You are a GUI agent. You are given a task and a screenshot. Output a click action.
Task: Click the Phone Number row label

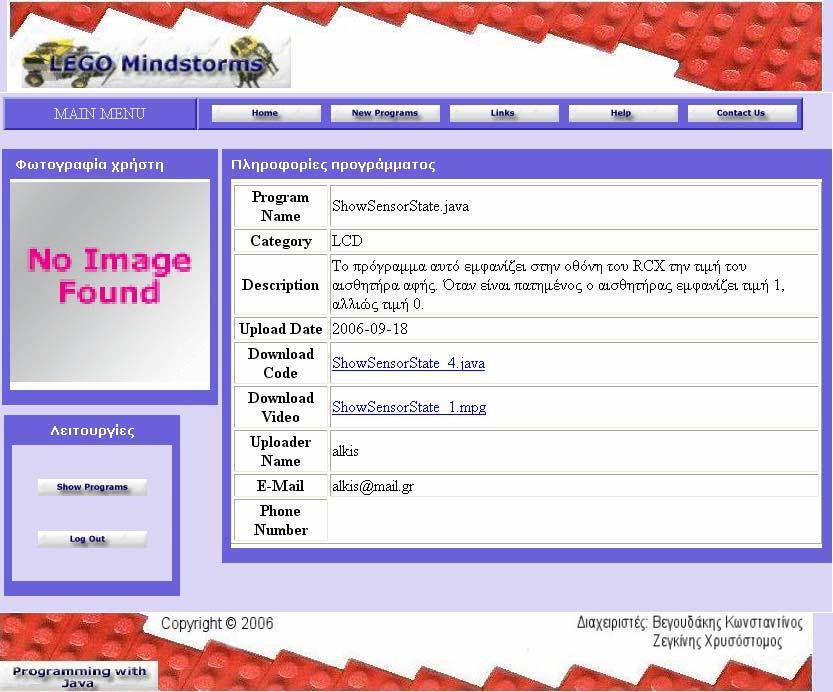pyautogui.click(x=280, y=520)
